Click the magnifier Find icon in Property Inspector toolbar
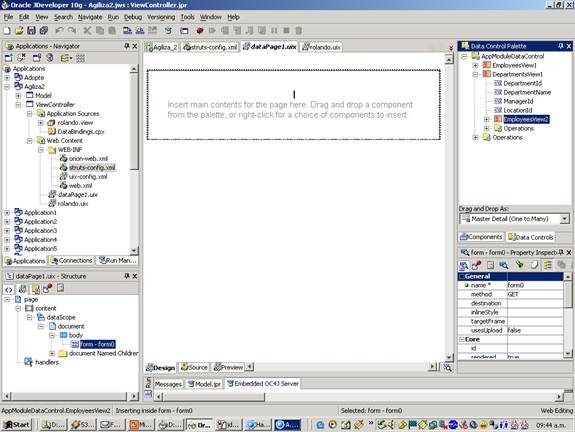Image resolution: width=575 pixels, height=432 pixels. pos(504,265)
